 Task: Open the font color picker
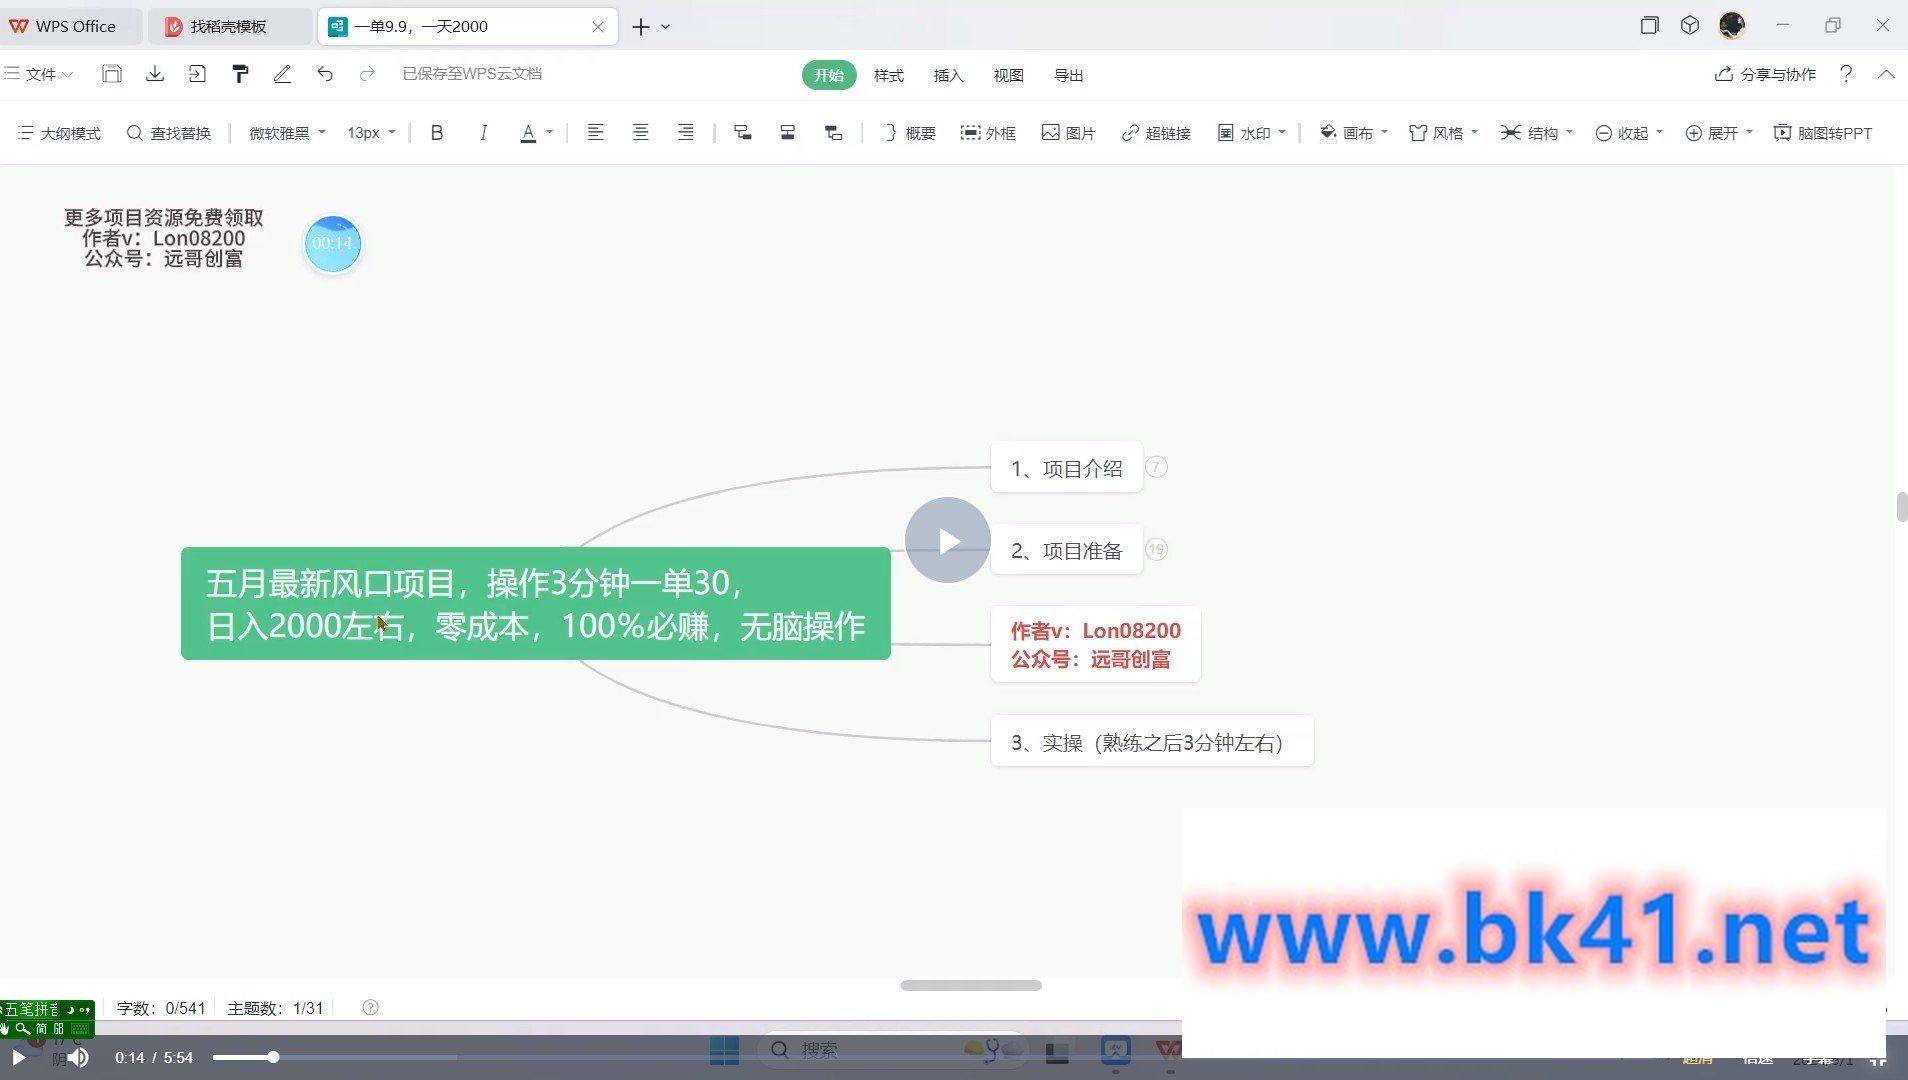(536, 133)
